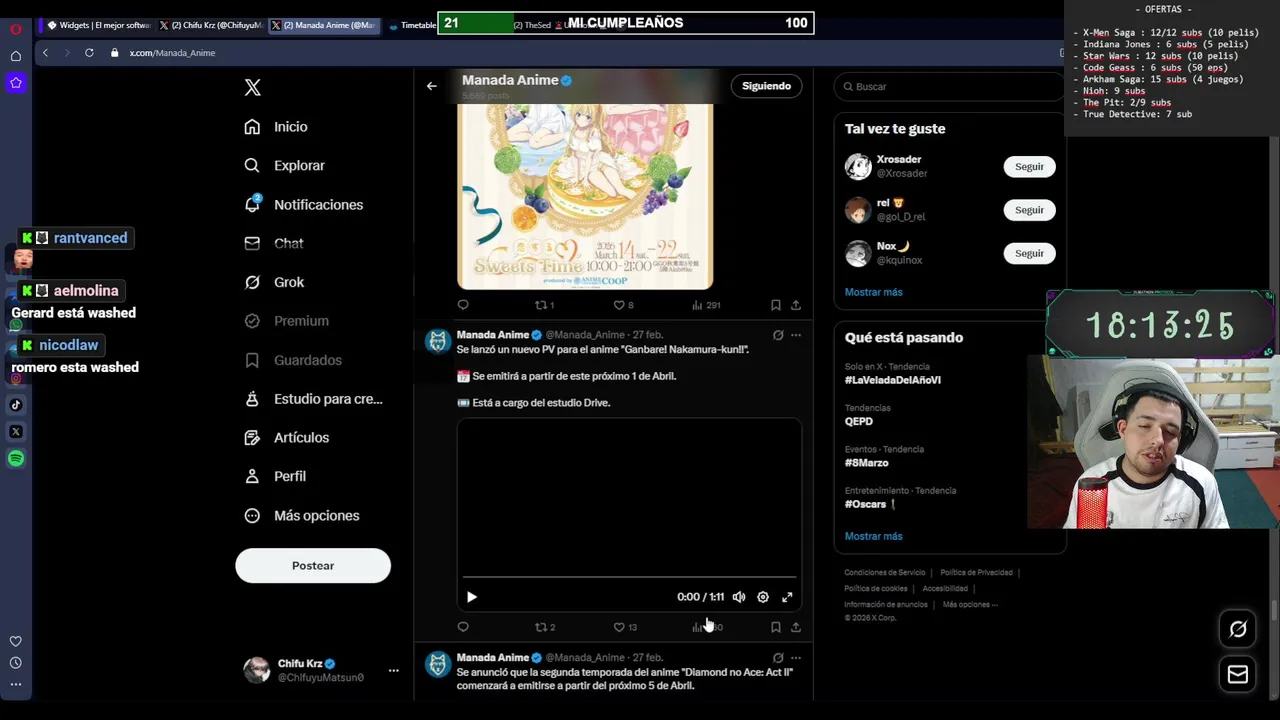Repost the Ganbare Nakamura-kun post
This screenshot has width=1280, height=720.
[x=545, y=627]
